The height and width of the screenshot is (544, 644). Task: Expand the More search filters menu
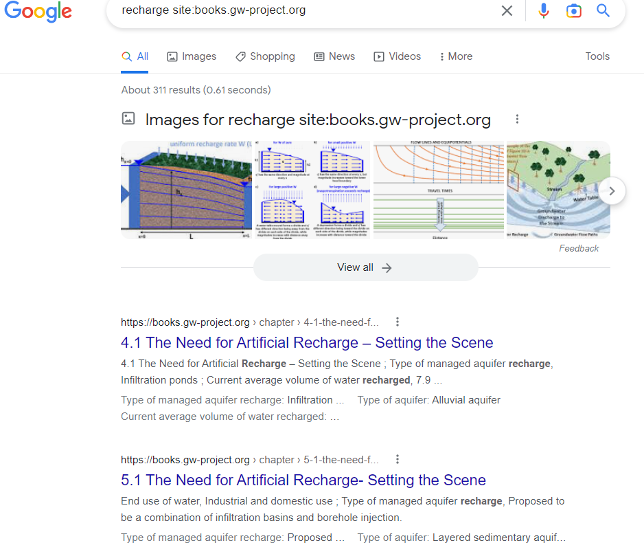(454, 57)
